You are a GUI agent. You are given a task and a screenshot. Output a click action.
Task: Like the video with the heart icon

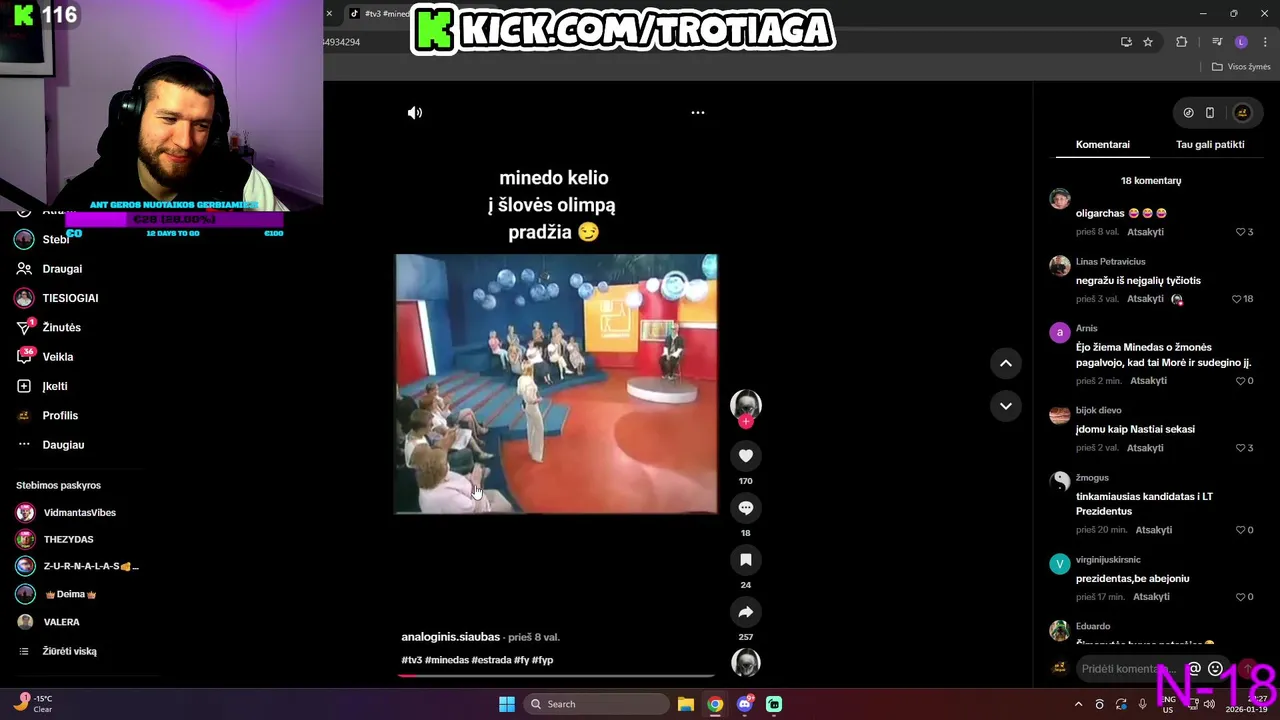[x=746, y=456]
